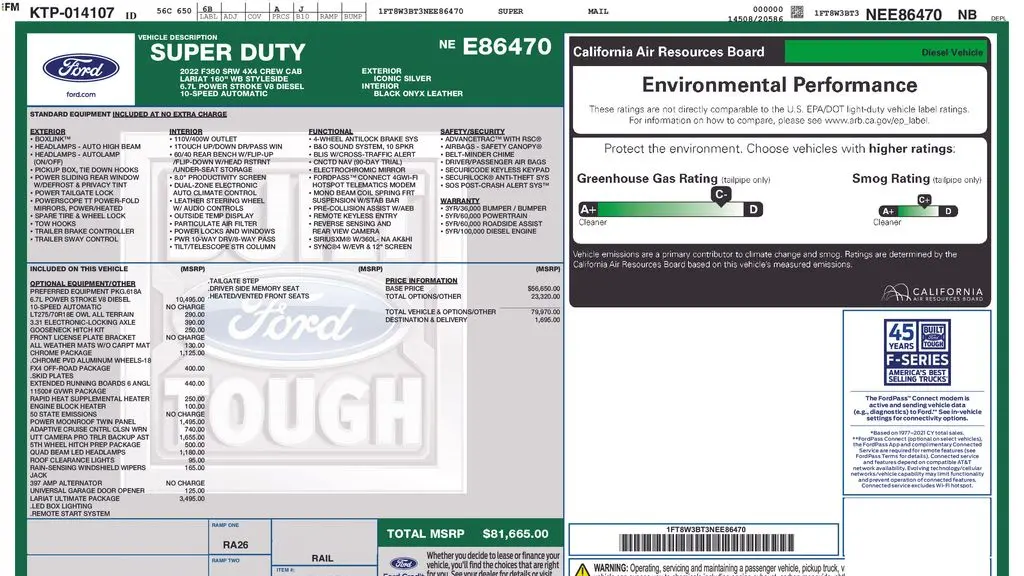Viewport: 1024px width, 576px height.
Task: Select the STANDARD EQUIPMENT included heading
Action: pos(128,114)
